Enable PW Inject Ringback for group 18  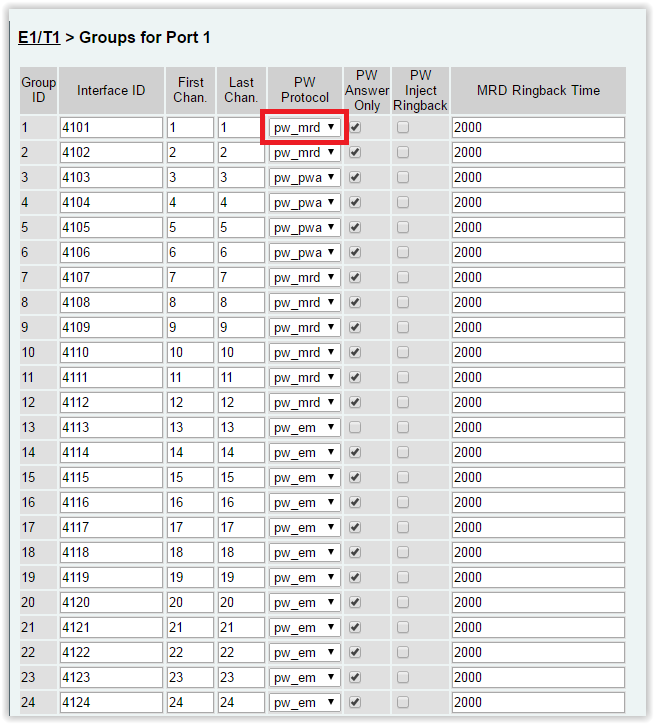tap(403, 552)
